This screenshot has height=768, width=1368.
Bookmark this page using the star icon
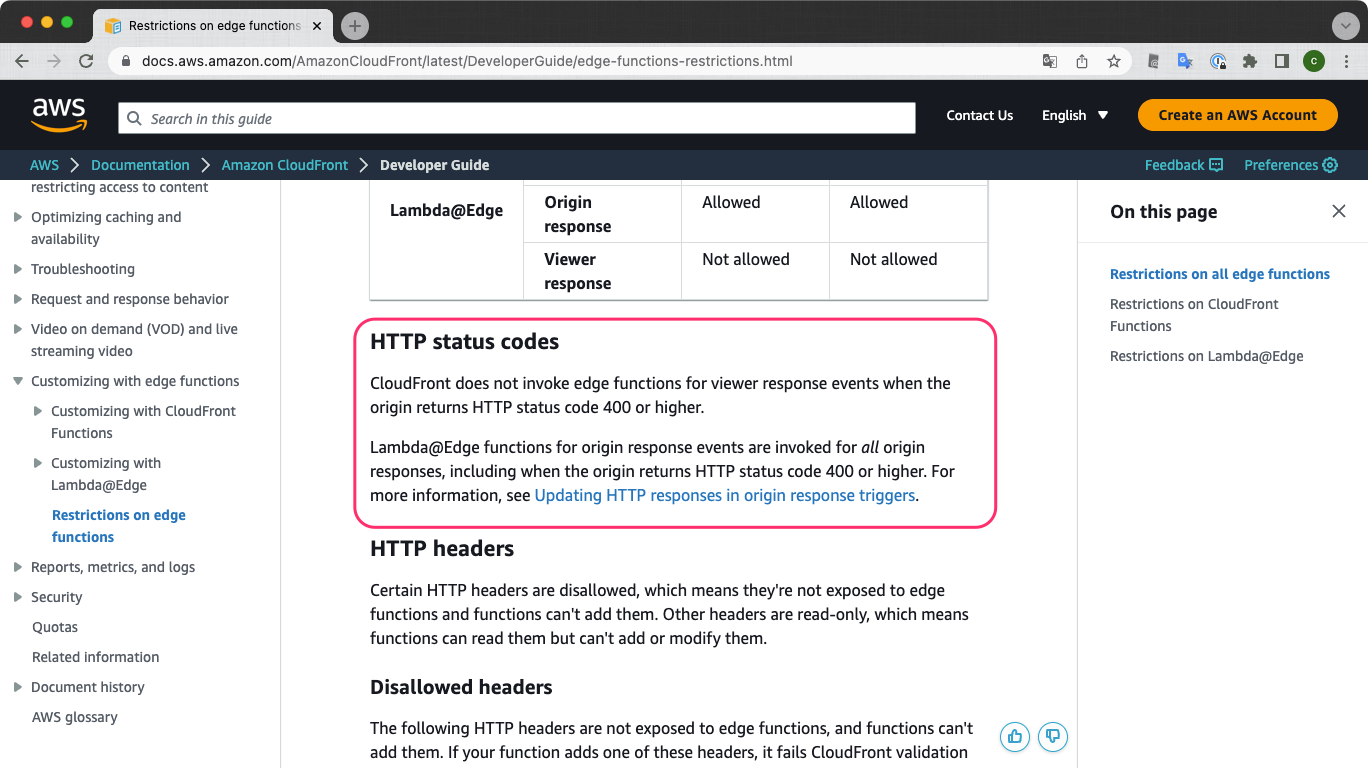pos(1113,61)
